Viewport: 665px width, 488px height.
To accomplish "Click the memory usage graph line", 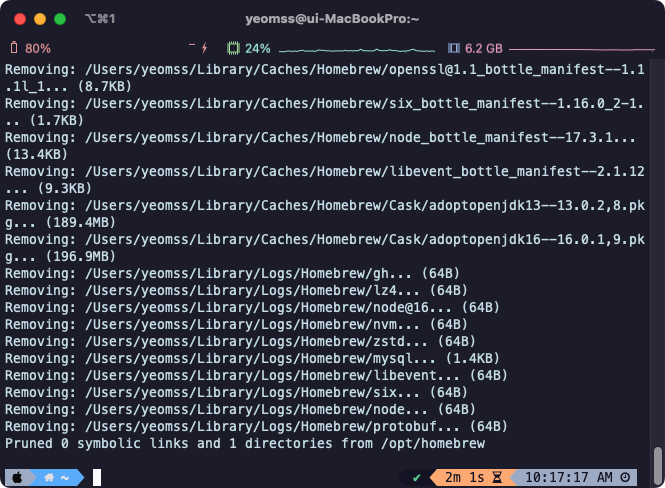I will tap(582, 50).
